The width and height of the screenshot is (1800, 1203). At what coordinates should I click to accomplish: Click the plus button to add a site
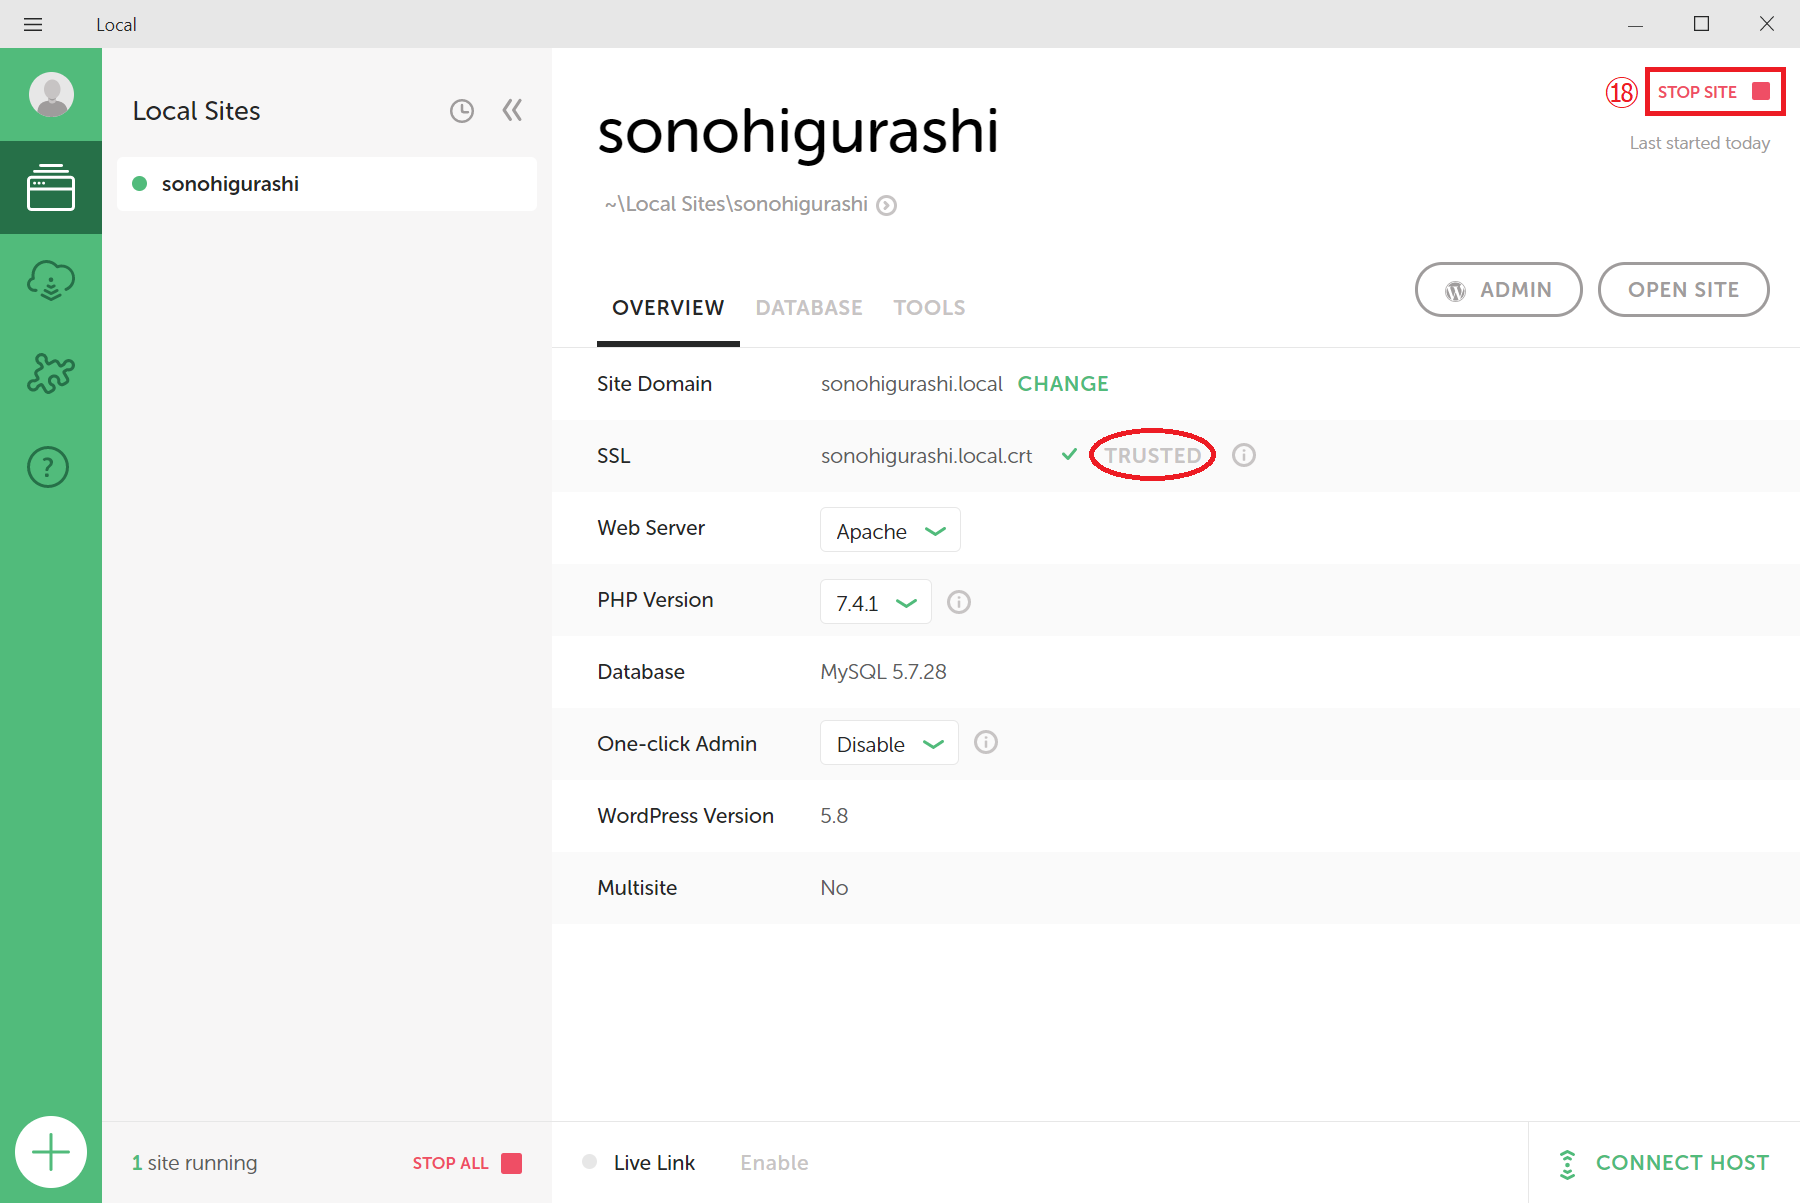pyautogui.click(x=51, y=1152)
